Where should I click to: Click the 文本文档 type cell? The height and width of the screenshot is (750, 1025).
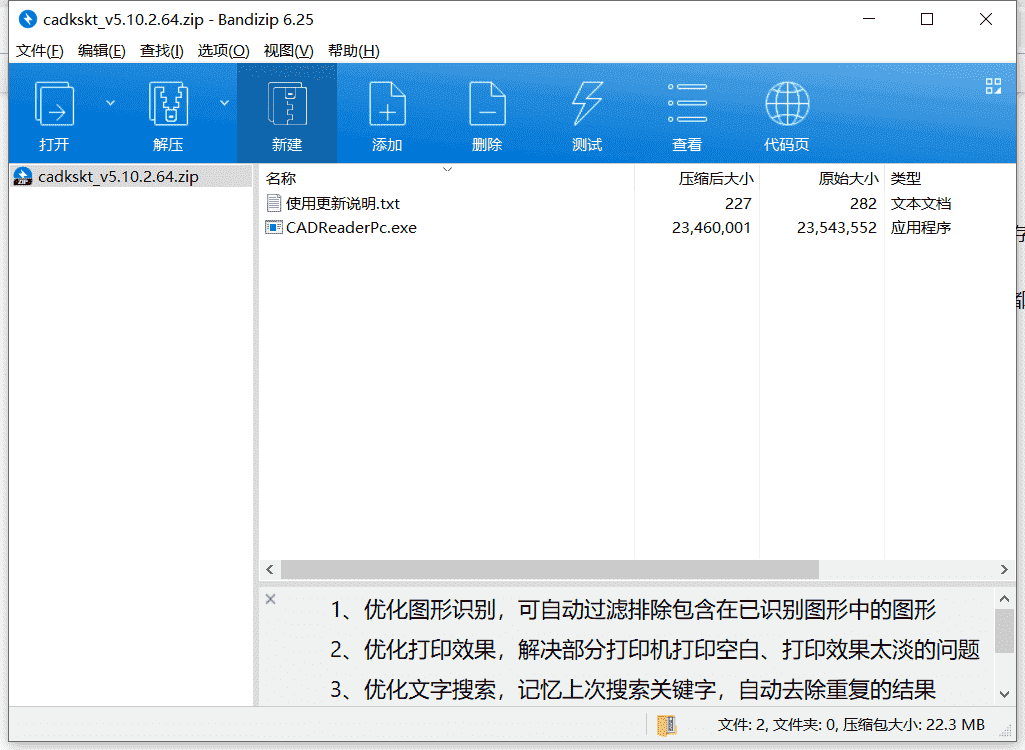click(x=920, y=203)
